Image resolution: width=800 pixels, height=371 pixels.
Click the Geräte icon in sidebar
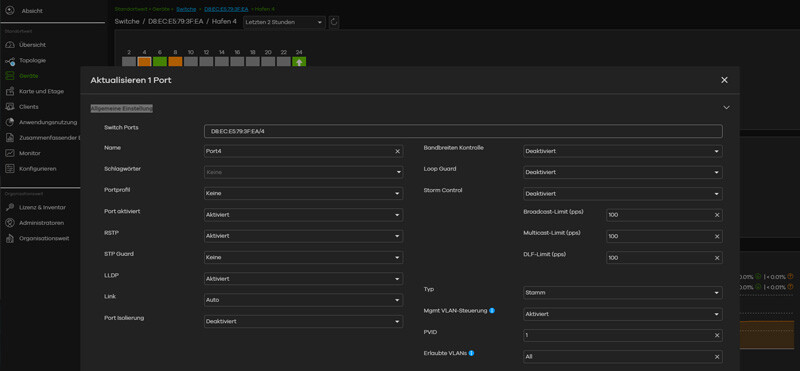[9, 76]
